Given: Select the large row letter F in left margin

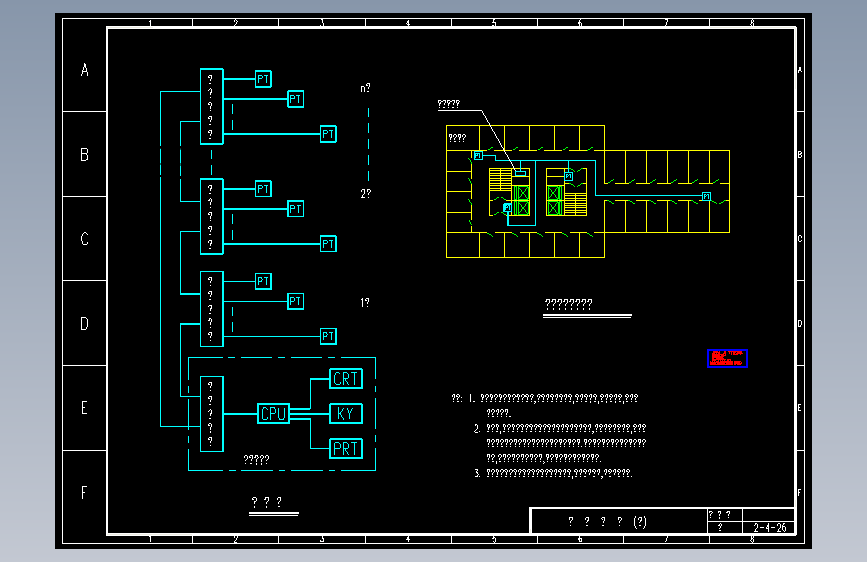Looking at the screenshot, I should click(x=83, y=492).
